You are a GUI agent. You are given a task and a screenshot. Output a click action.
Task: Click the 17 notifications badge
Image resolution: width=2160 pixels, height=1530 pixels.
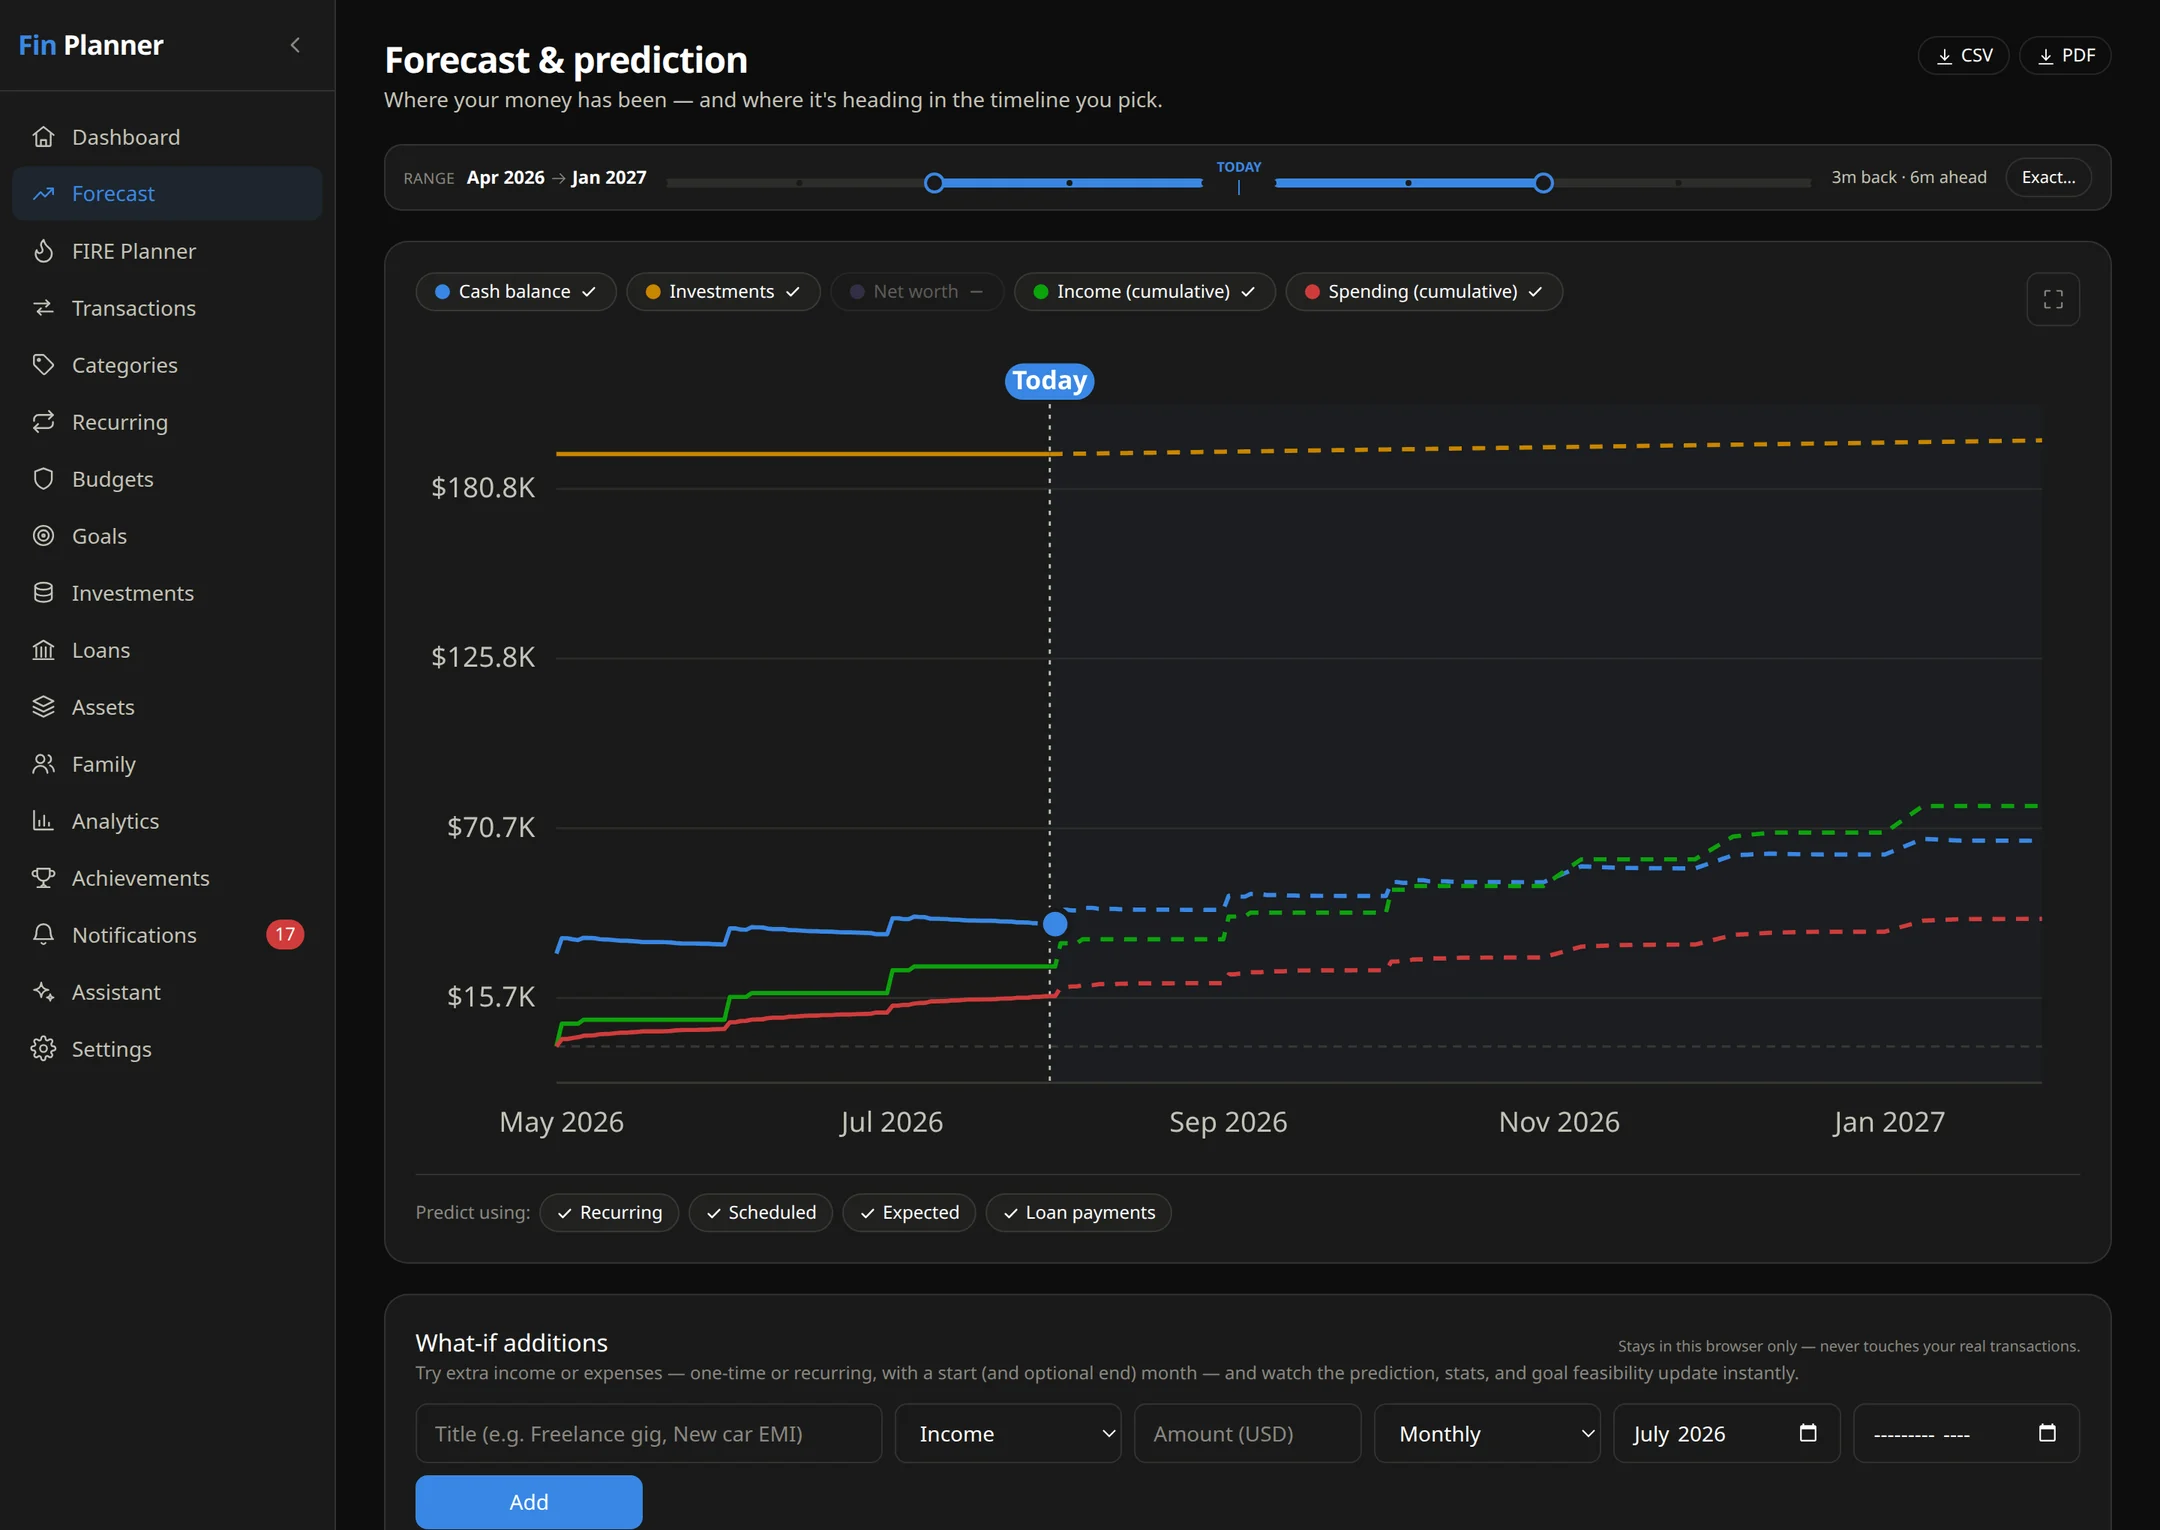[285, 935]
